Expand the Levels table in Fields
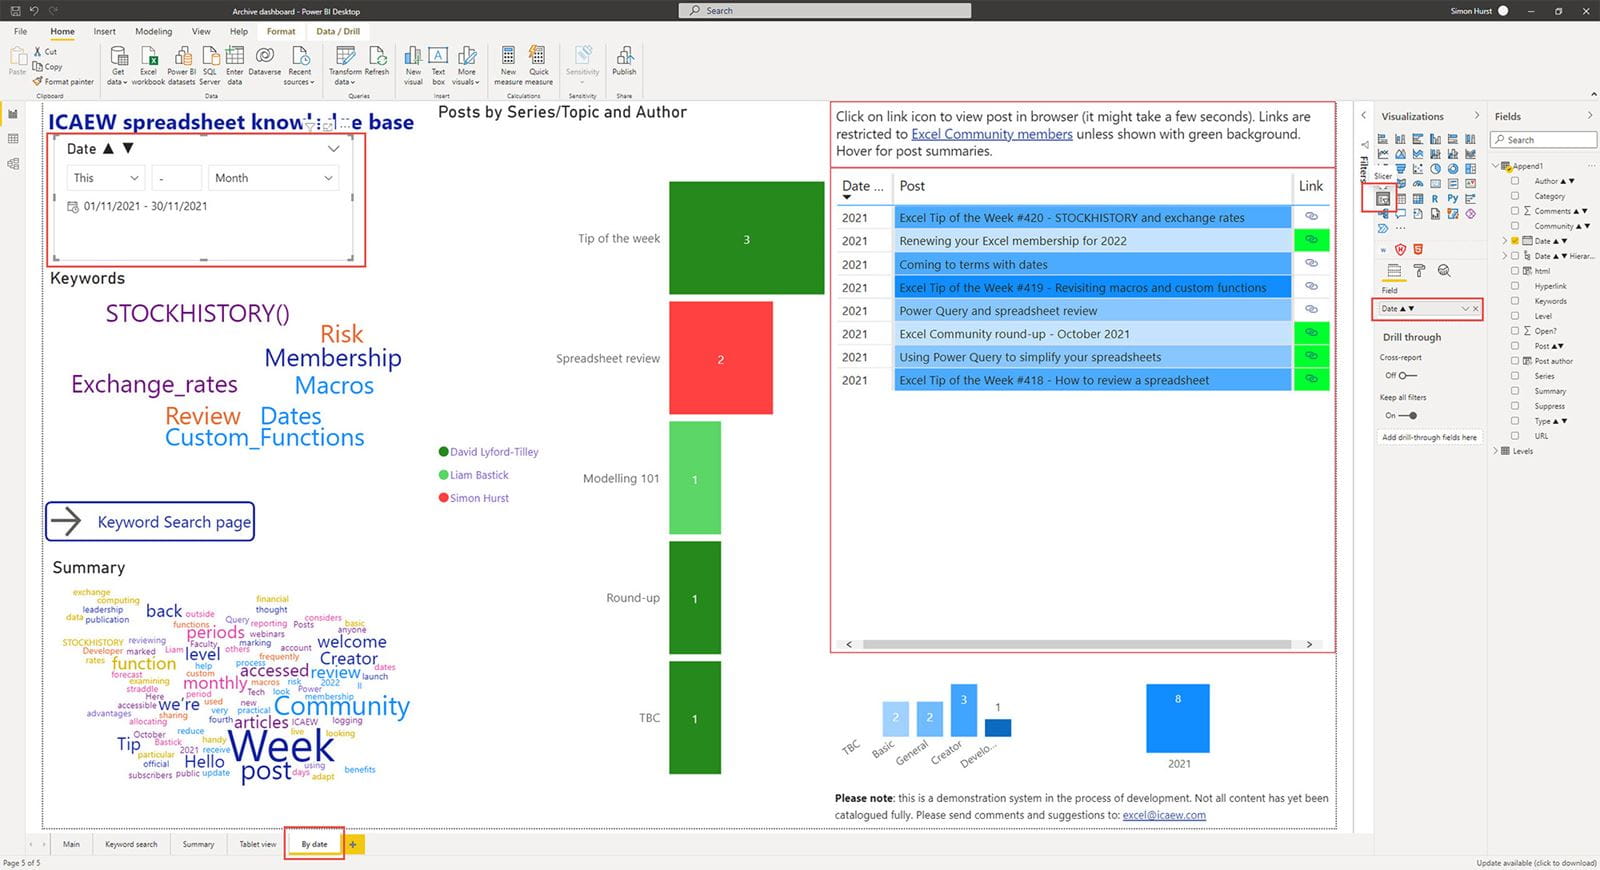Image resolution: width=1600 pixels, height=870 pixels. (1497, 451)
